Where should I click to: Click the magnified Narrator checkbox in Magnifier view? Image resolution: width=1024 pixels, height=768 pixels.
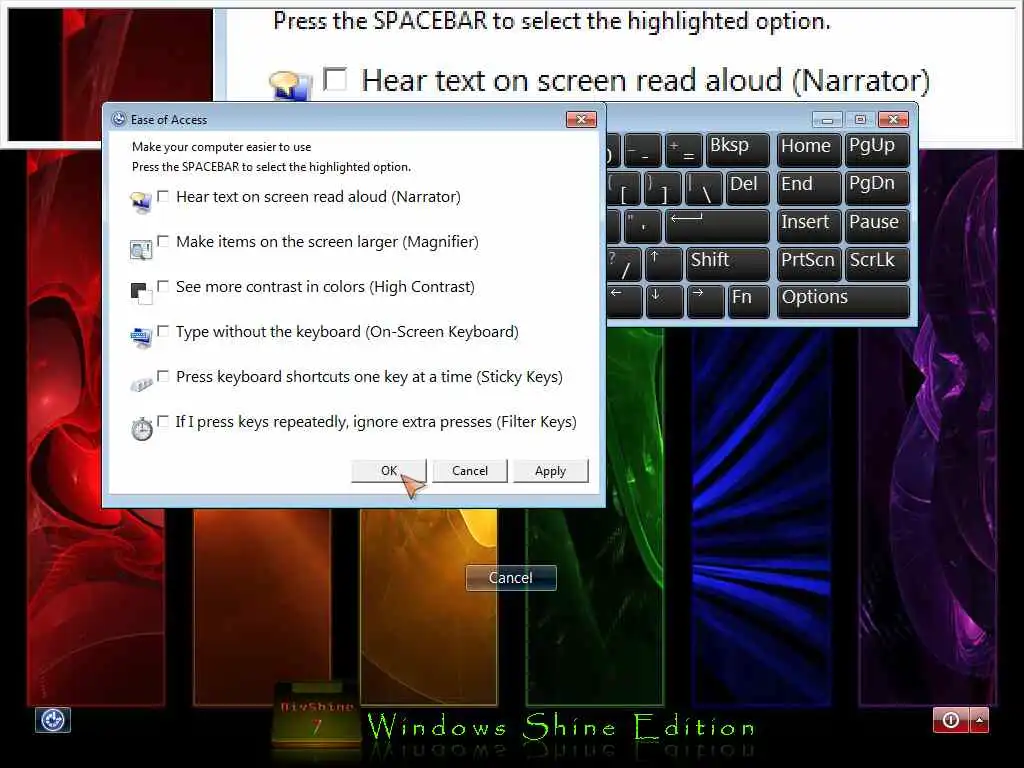[x=335, y=79]
